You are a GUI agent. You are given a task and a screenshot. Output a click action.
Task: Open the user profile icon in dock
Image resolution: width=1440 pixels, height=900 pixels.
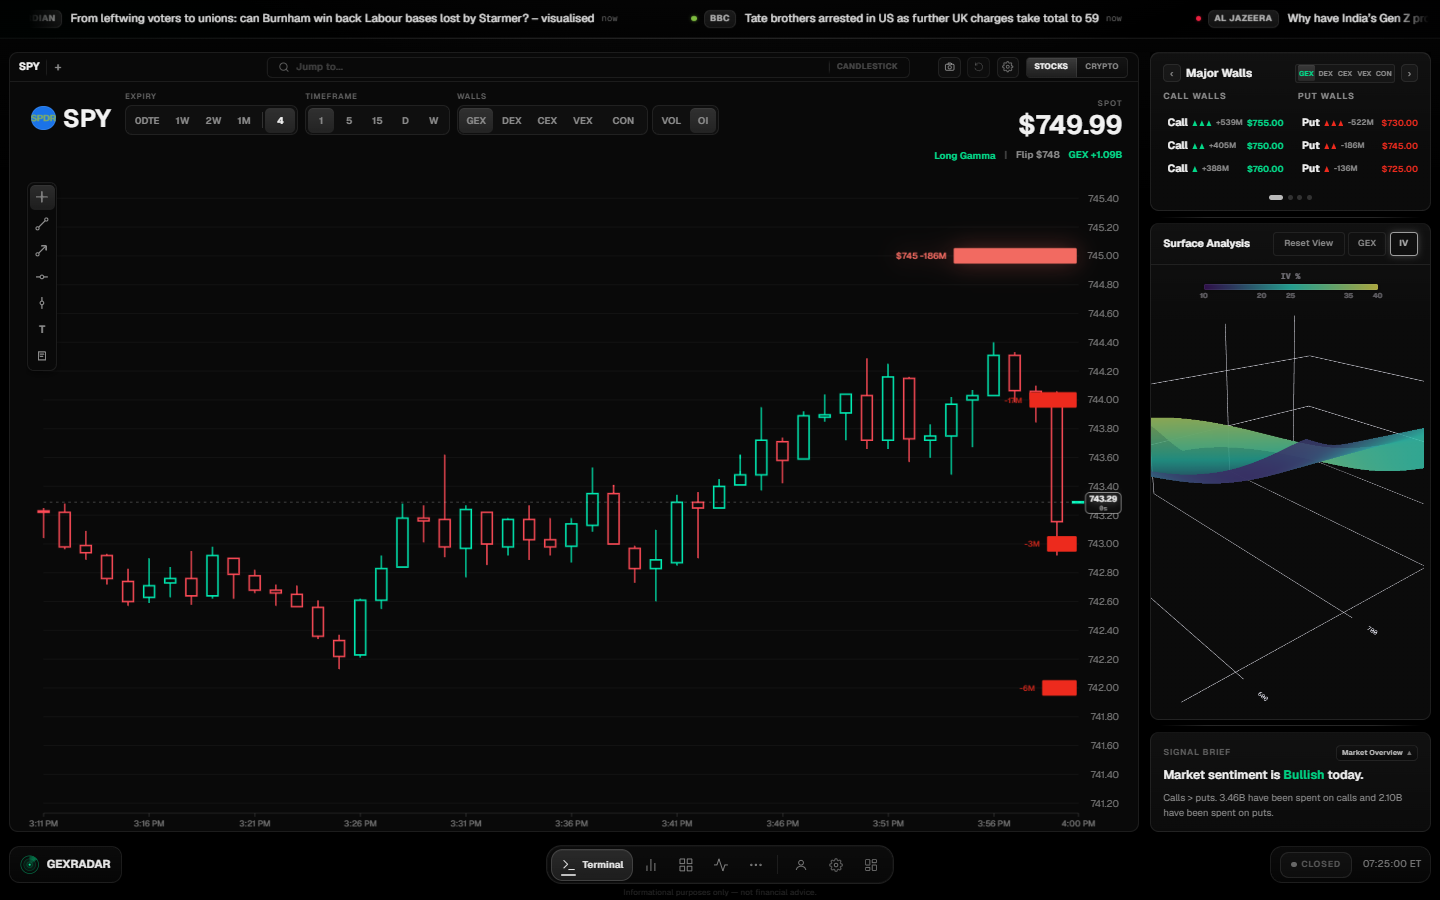tap(801, 865)
